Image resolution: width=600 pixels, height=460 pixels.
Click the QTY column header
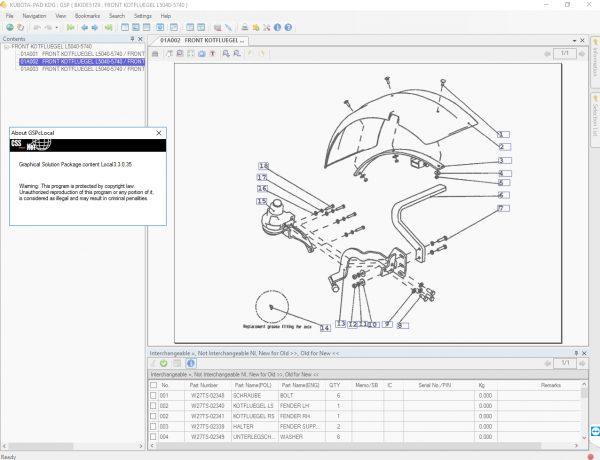coord(334,385)
